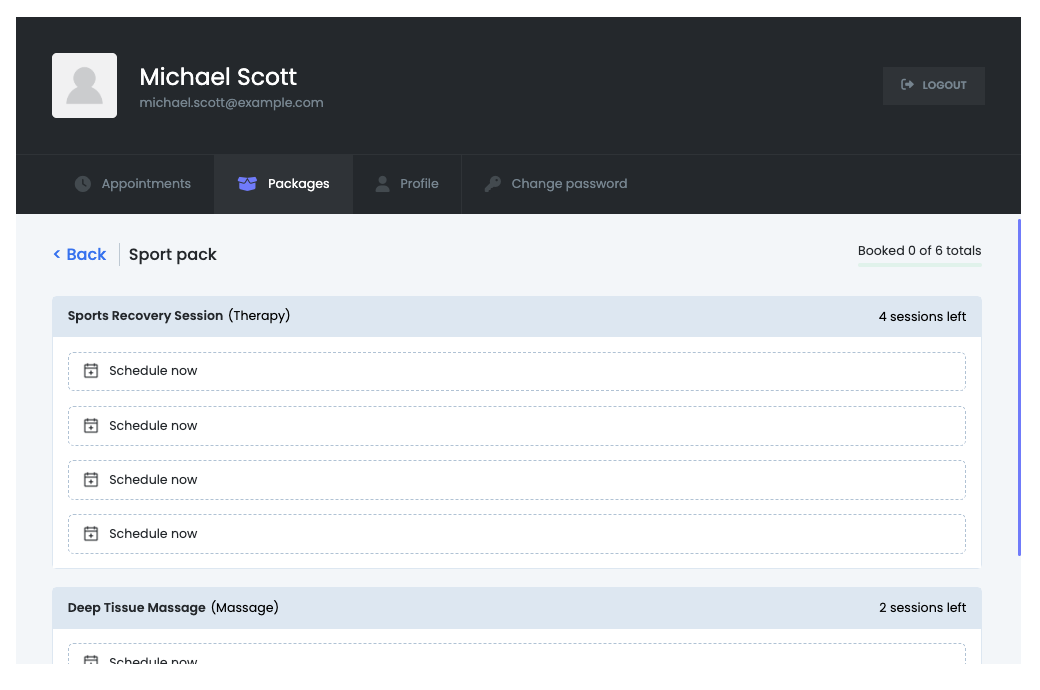Click the calendar icon in fourth Schedule now row
1040x690 pixels.
91,534
